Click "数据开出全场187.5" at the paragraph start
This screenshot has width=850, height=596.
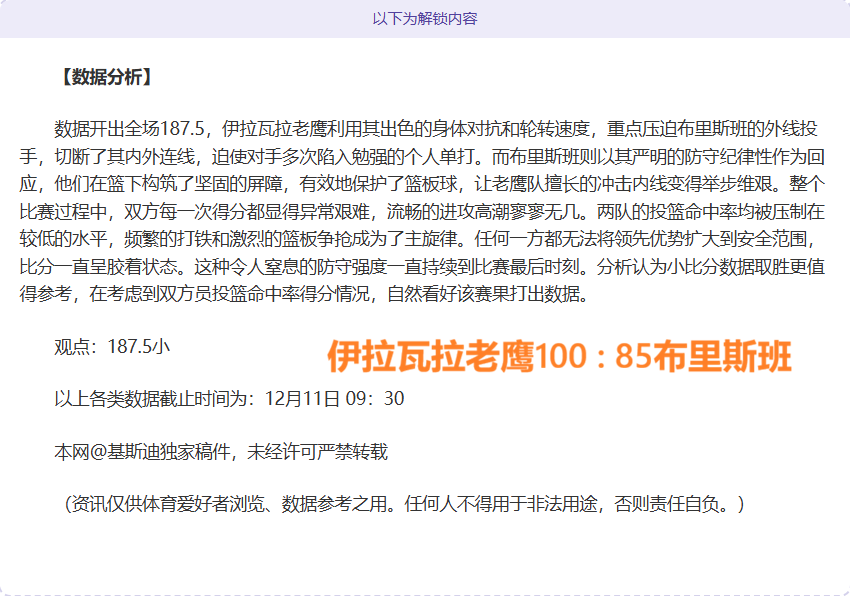(130, 128)
